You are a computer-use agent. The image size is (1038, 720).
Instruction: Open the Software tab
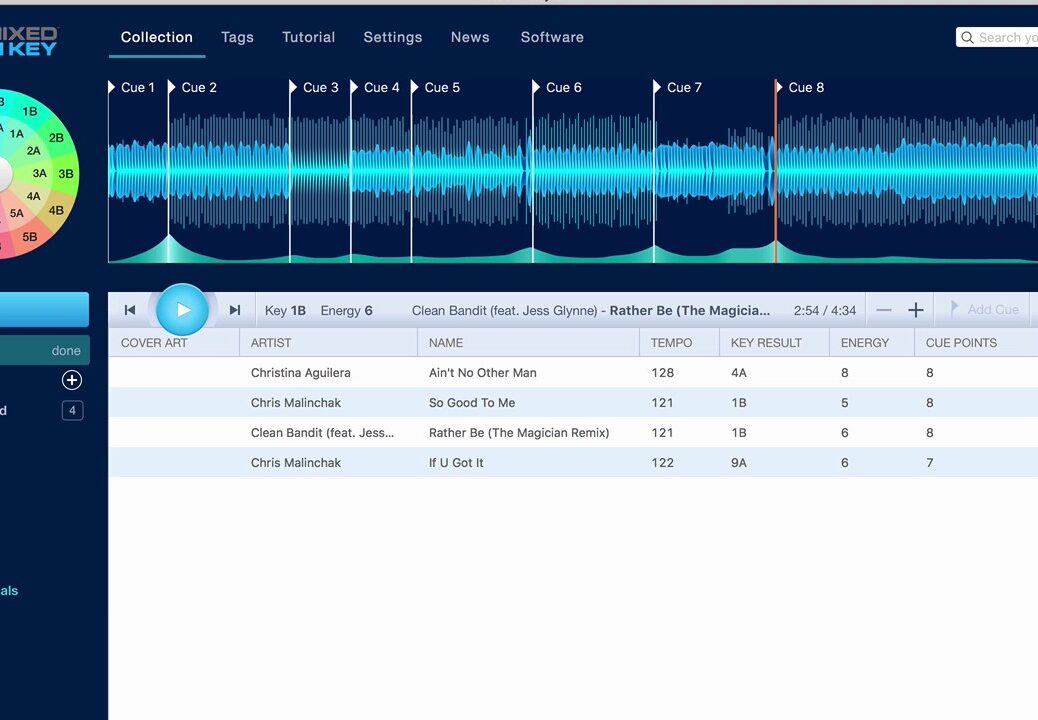552,37
